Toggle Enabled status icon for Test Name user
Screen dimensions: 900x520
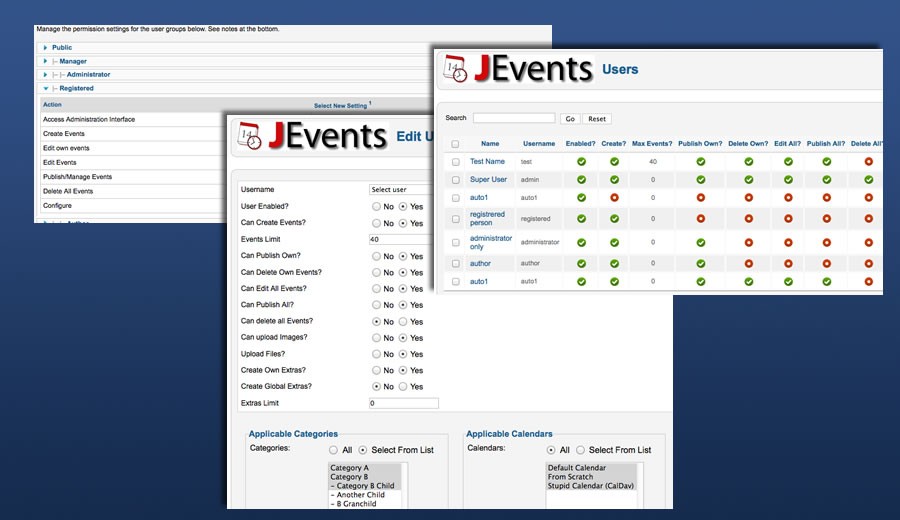[x=581, y=161]
